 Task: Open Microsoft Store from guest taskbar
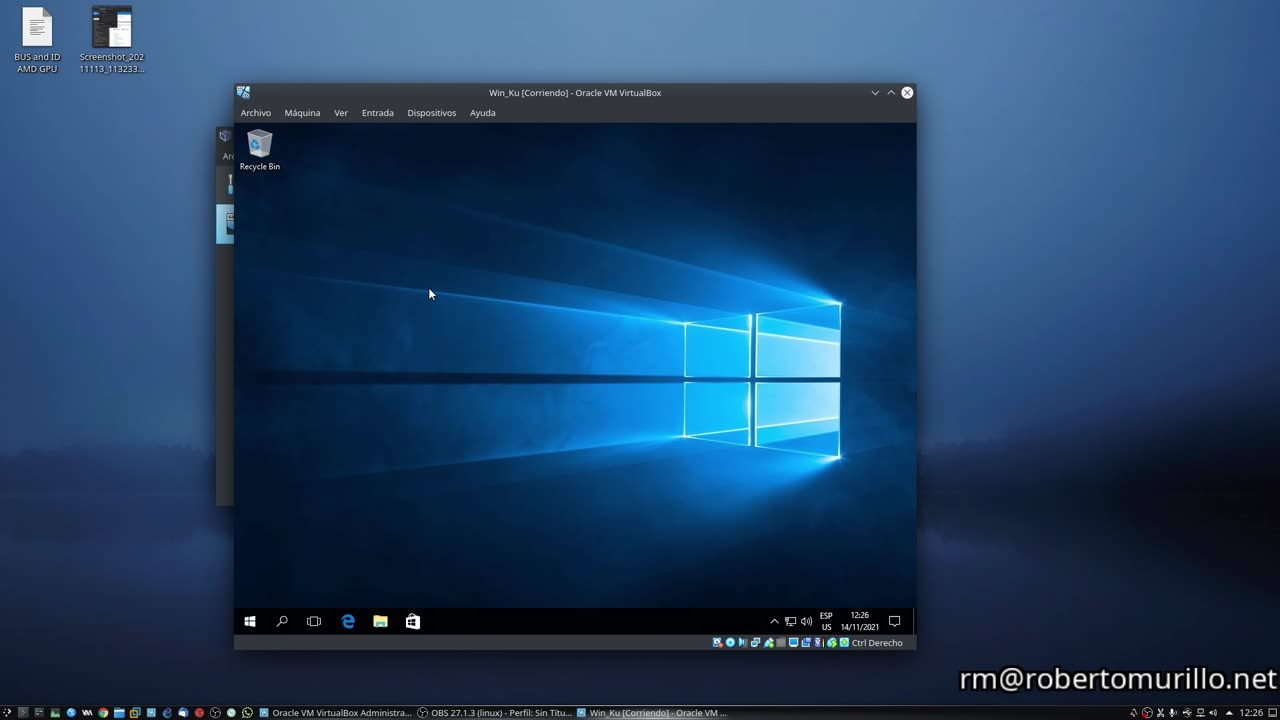(x=412, y=621)
